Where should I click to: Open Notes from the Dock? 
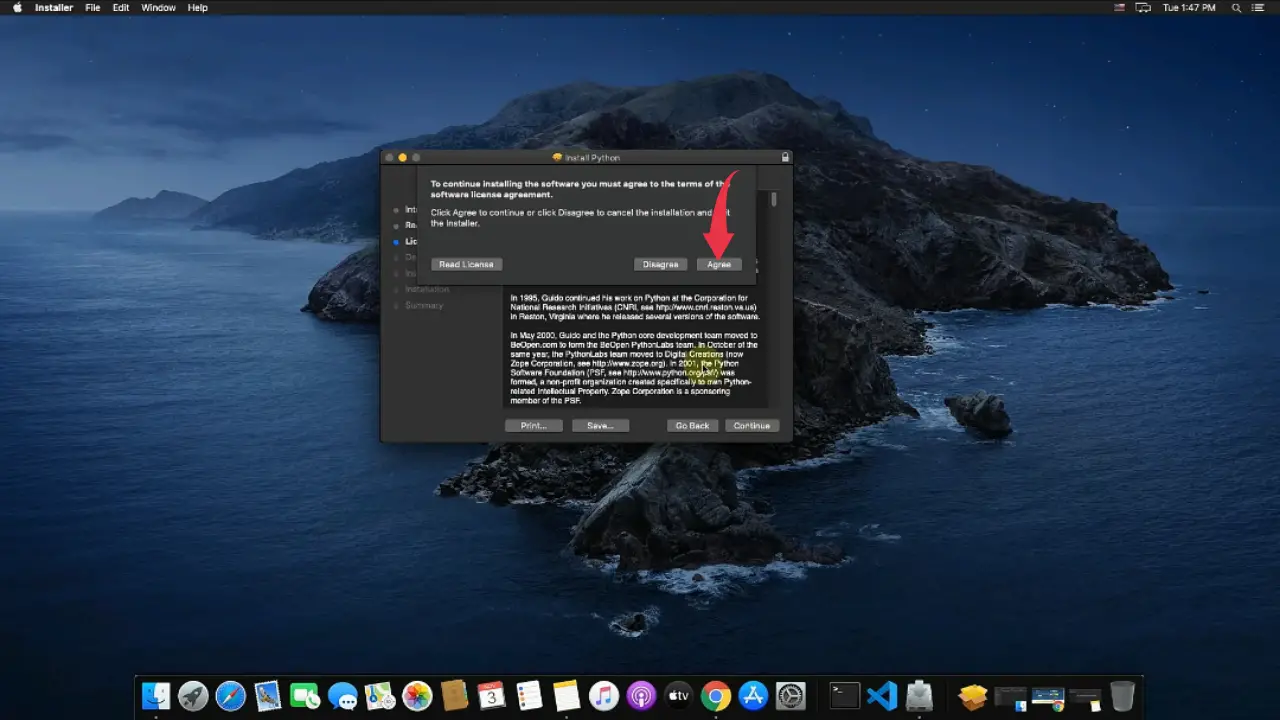coord(566,695)
